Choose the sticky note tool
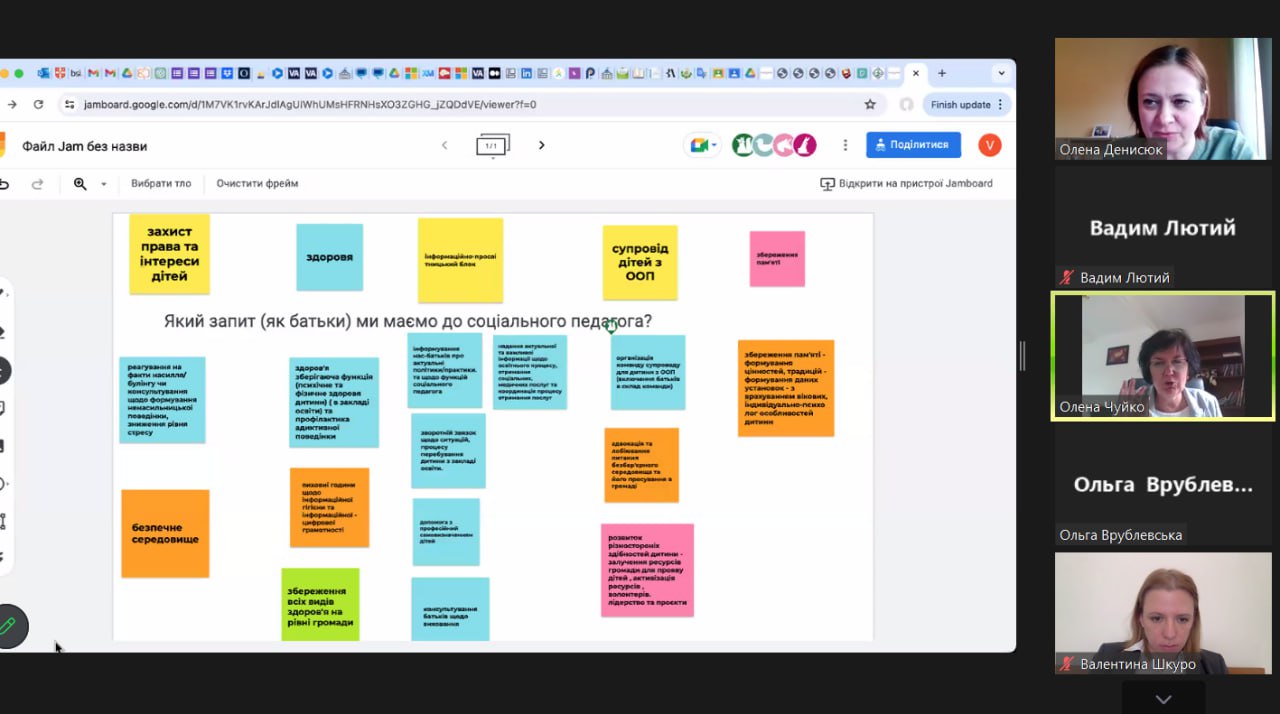The width and height of the screenshot is (1280, 714). tap(3, 408)
